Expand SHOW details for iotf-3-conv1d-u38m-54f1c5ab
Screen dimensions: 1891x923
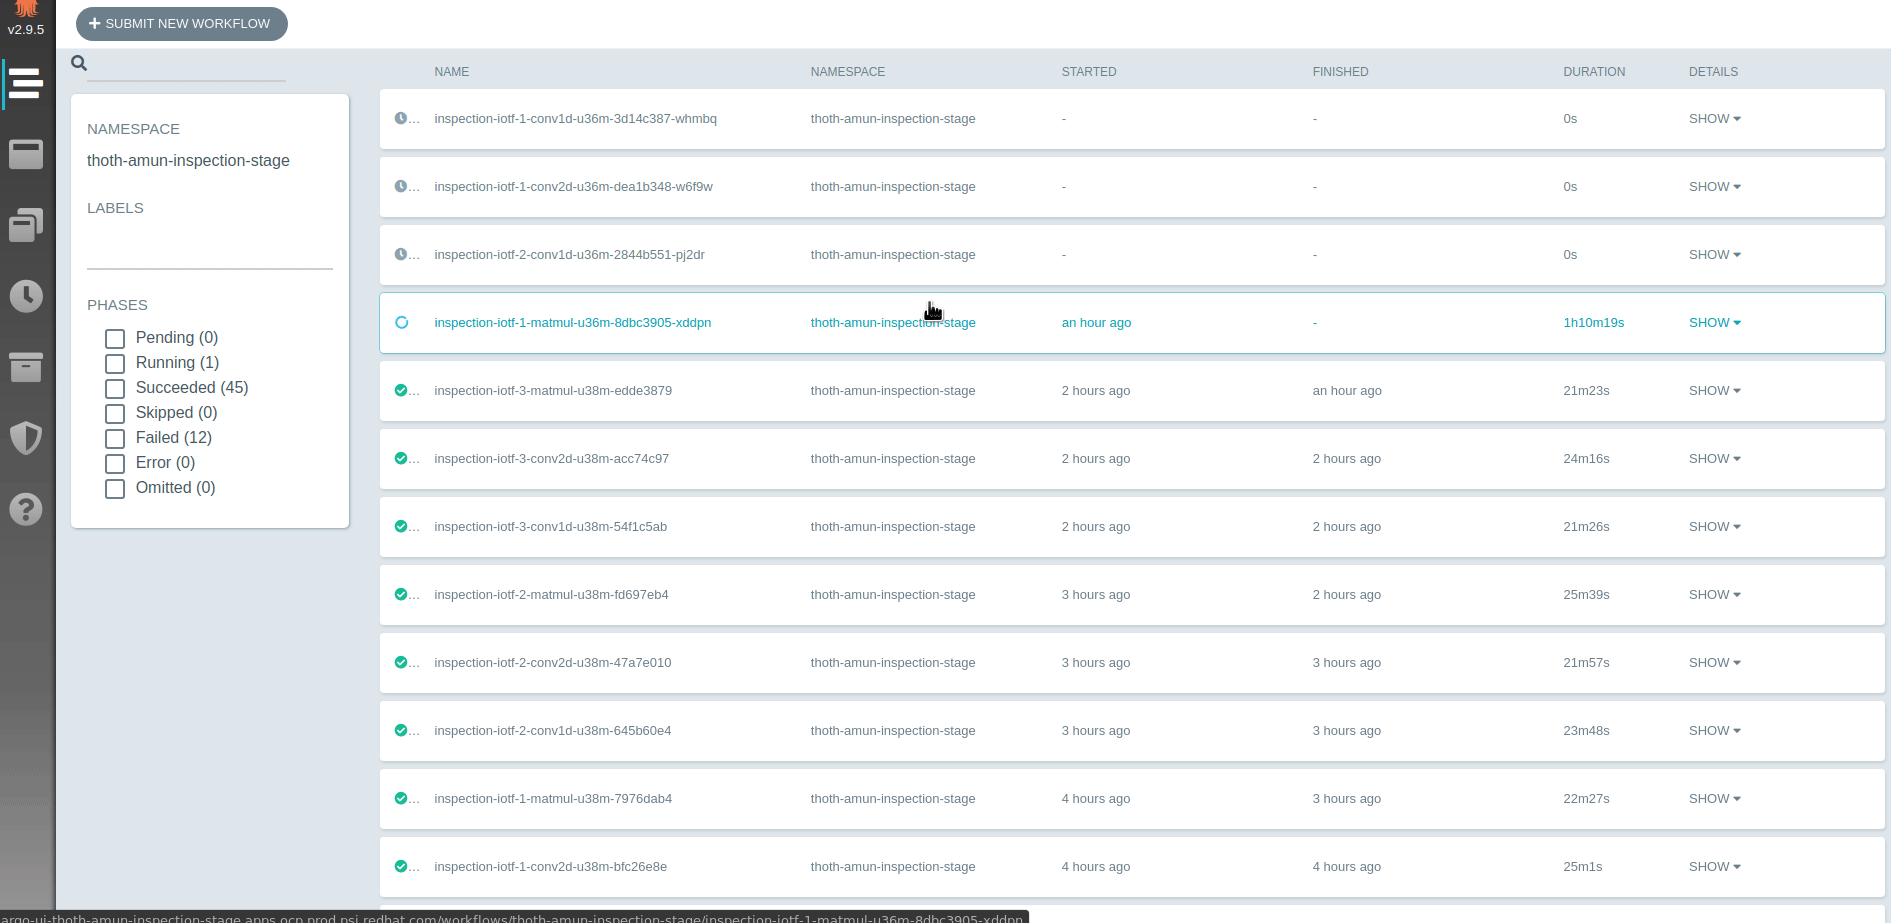click(1715, 527)
